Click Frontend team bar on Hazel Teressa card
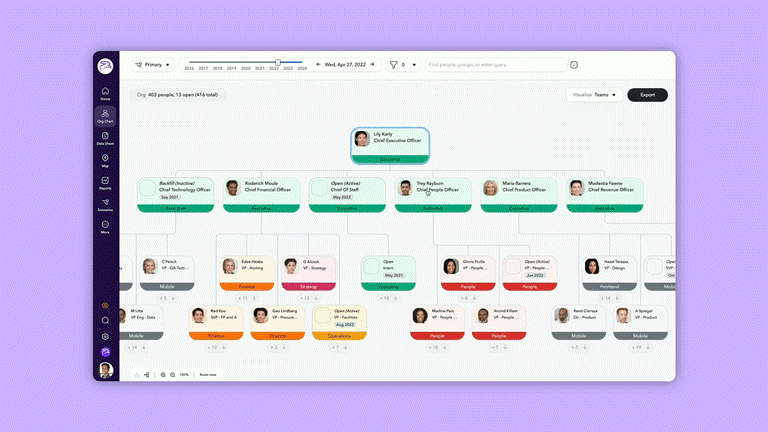 [x=609, y=287]
